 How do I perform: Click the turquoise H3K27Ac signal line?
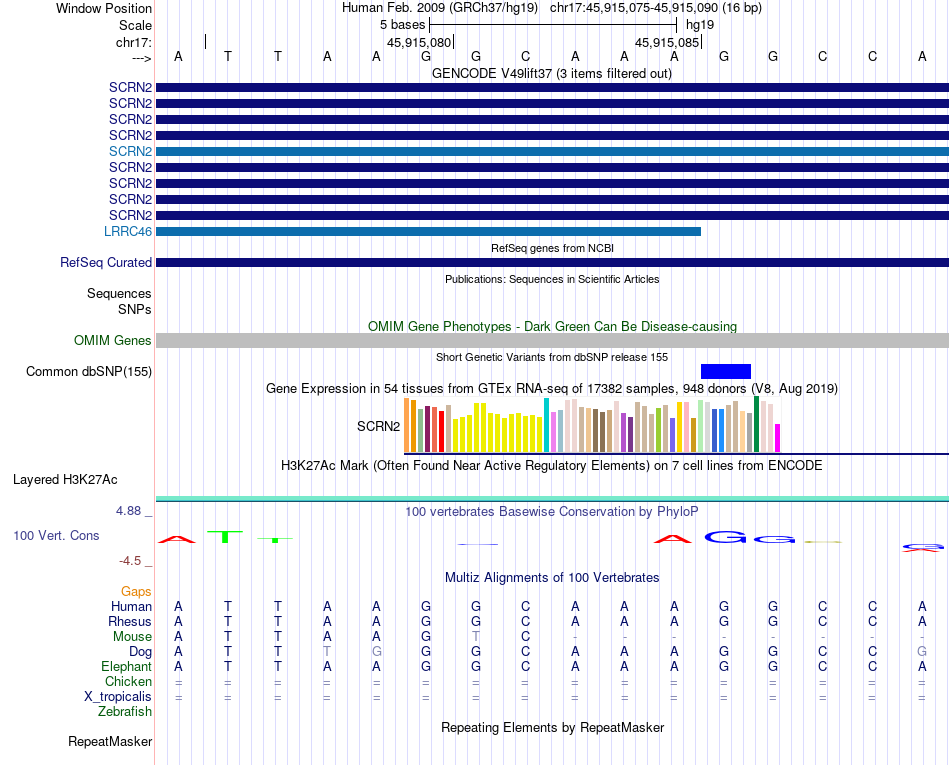click(x=553, y=498)
